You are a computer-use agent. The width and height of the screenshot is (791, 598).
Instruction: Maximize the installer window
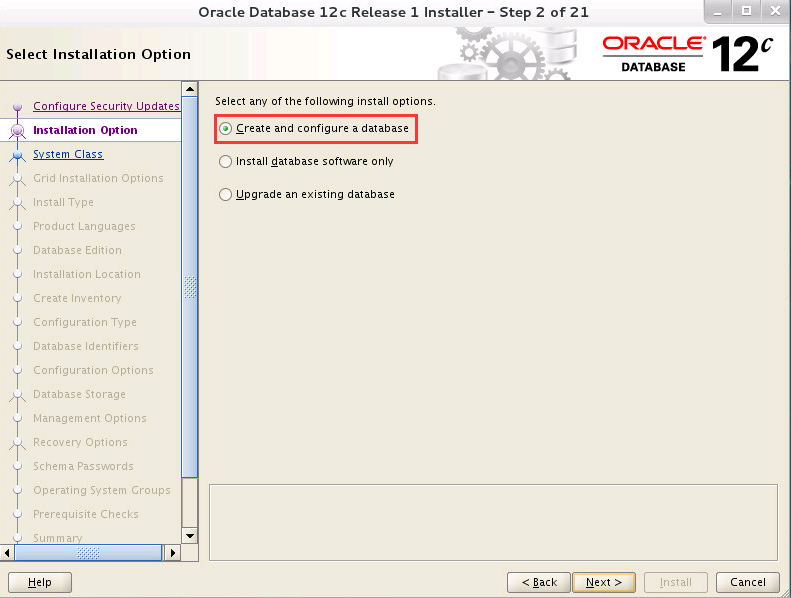(x=747, y=11)
